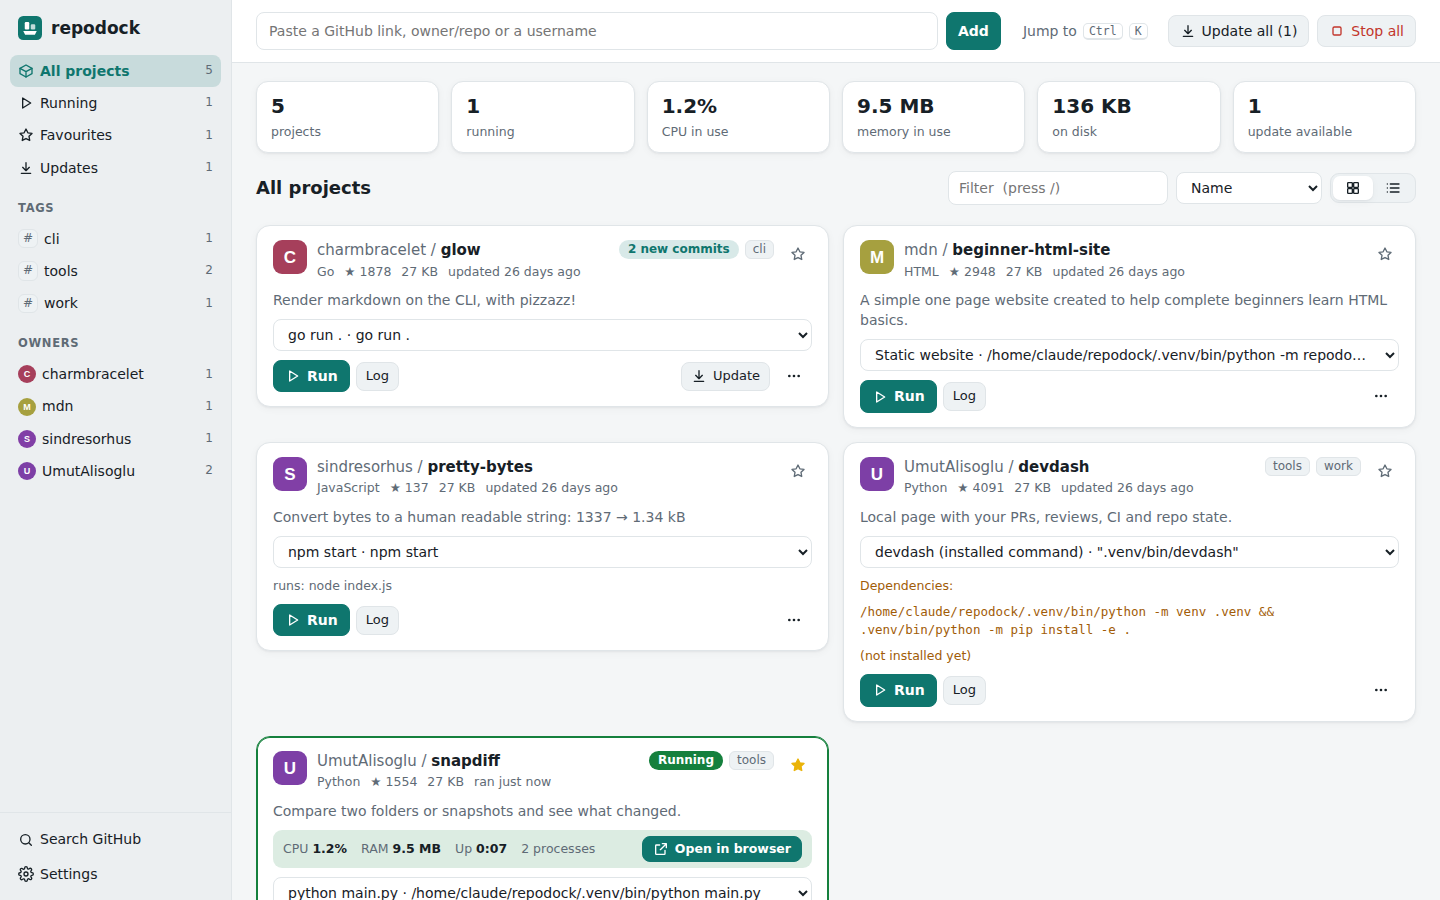This screenshot has width=1440, height=900.
Task: Open Log for devdash project
Action: point(964,690)
